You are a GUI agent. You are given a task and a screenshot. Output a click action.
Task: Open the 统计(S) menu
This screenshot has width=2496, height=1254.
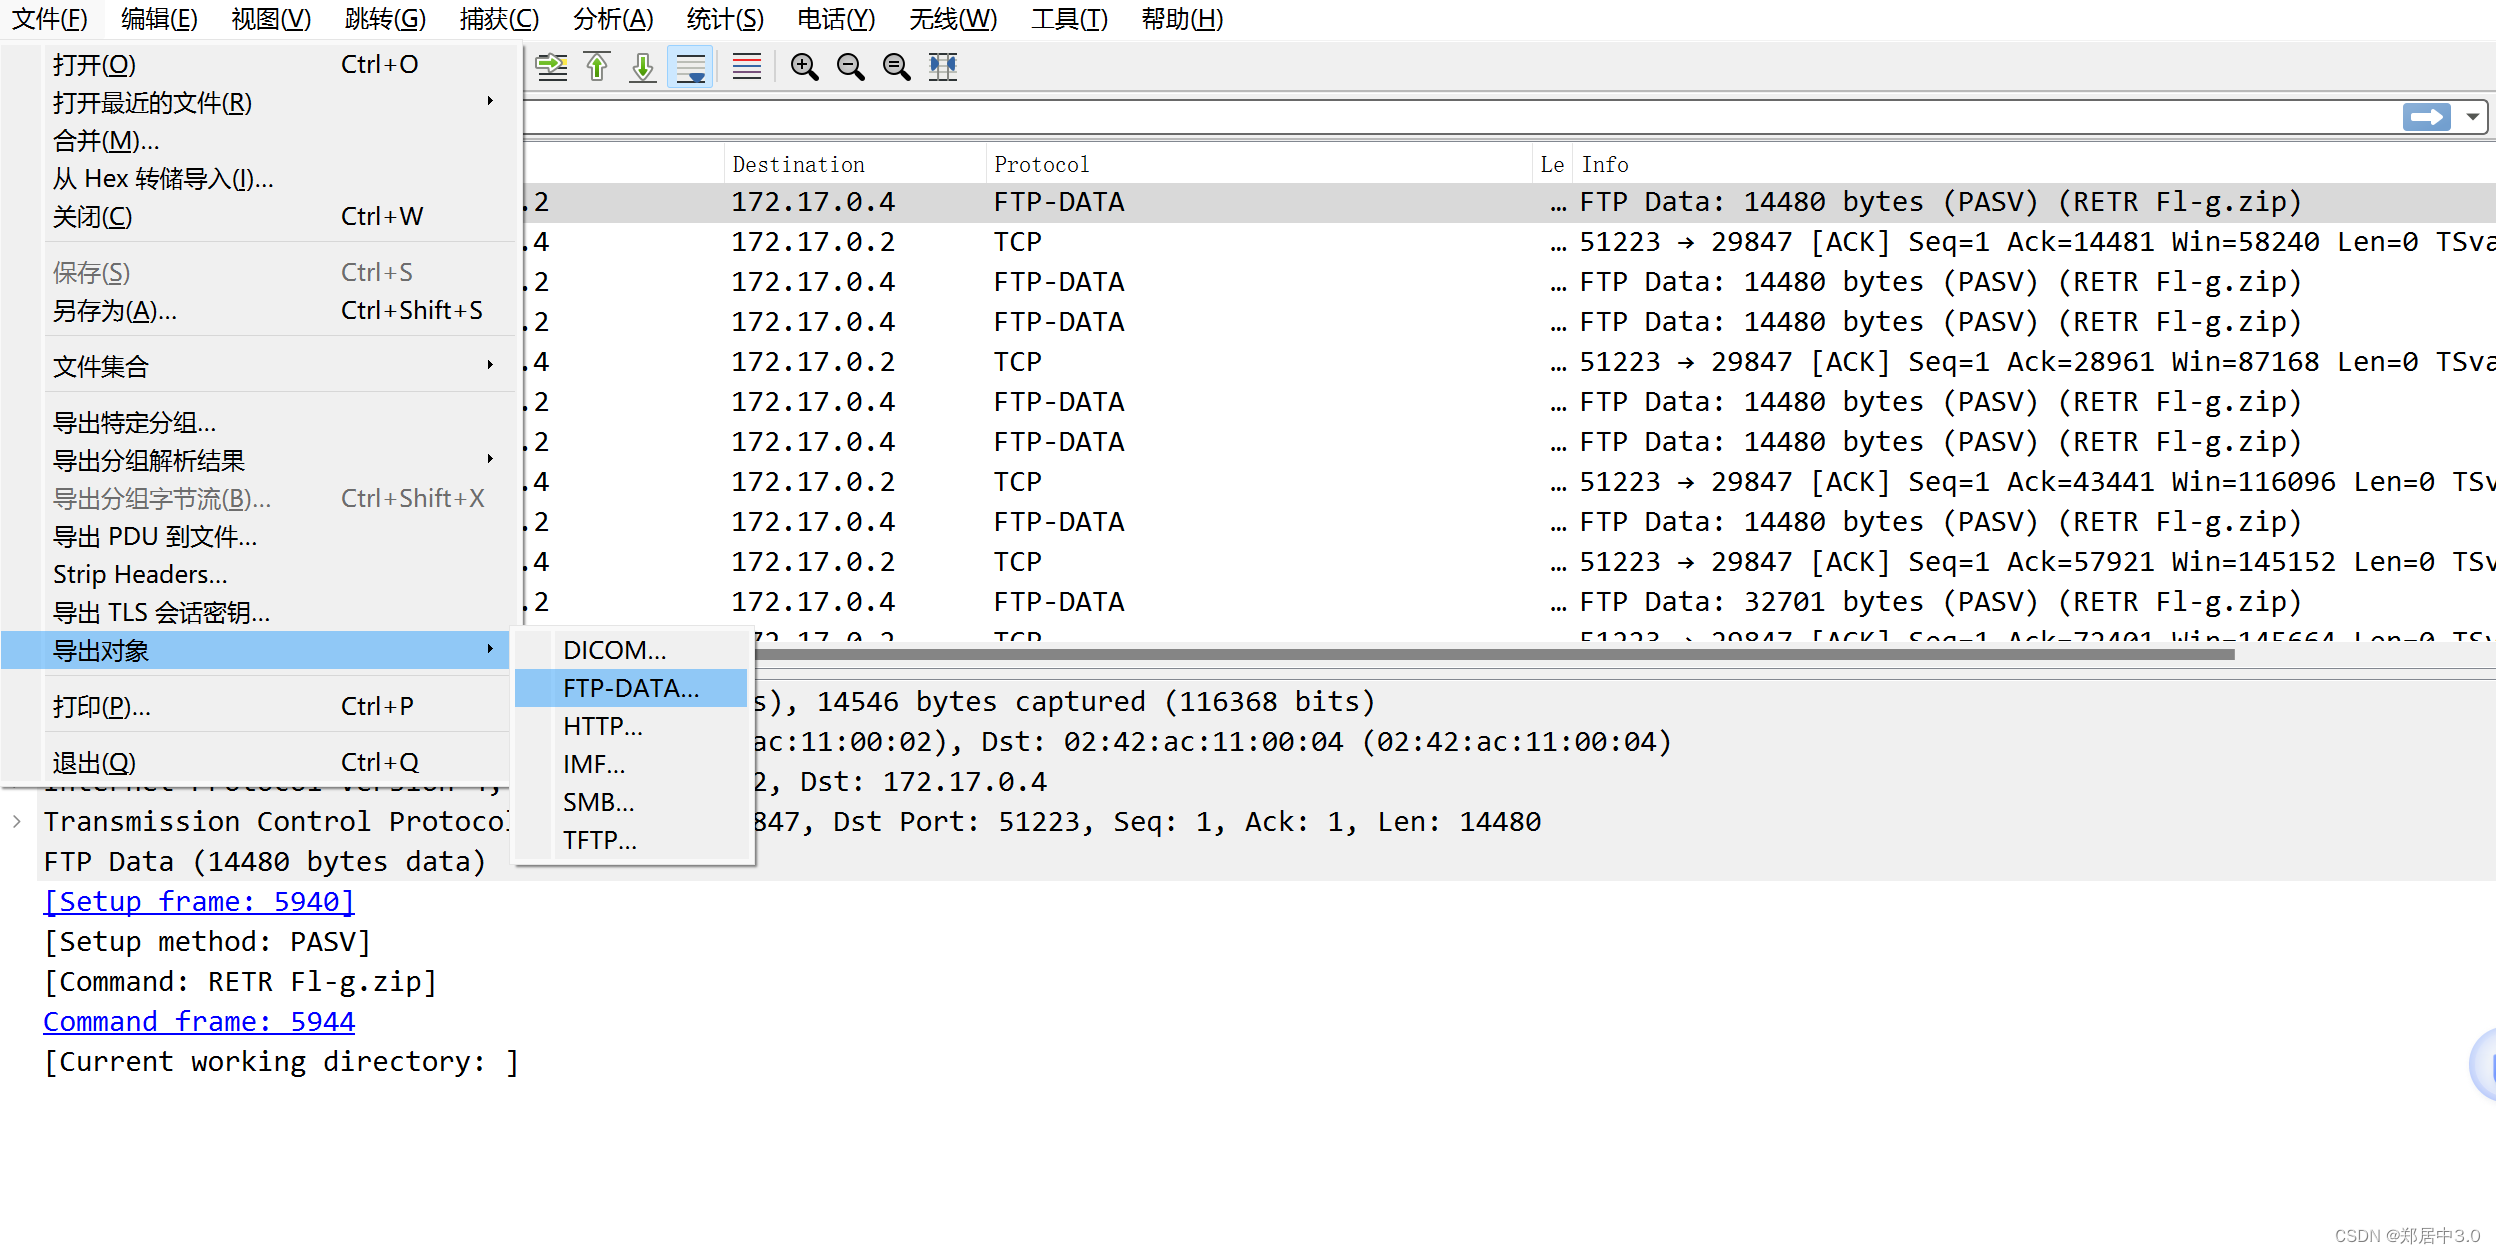(725, 19)
